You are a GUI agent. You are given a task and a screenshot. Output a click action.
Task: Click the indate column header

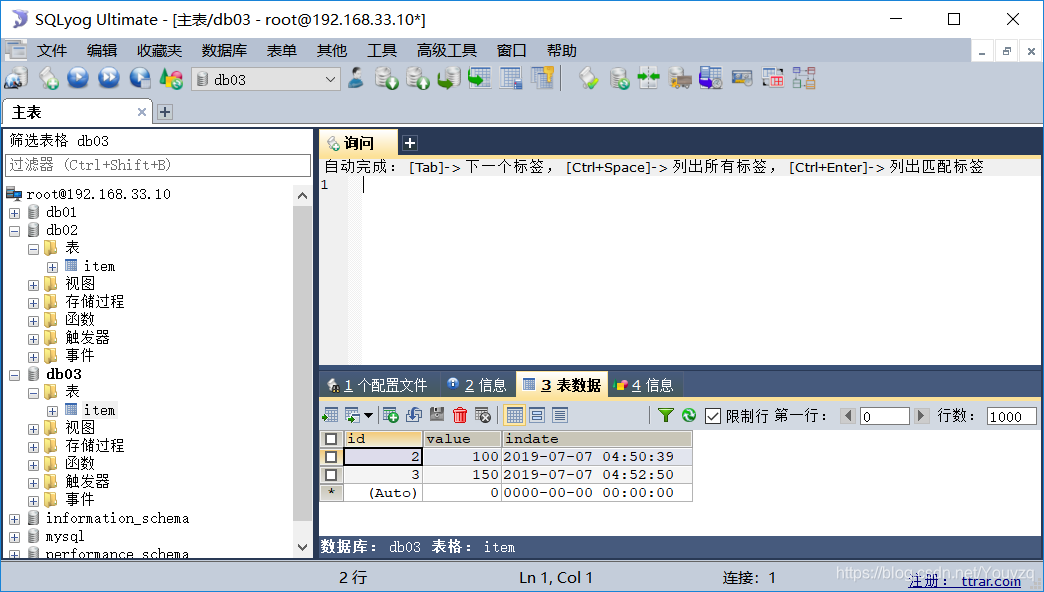597,439
